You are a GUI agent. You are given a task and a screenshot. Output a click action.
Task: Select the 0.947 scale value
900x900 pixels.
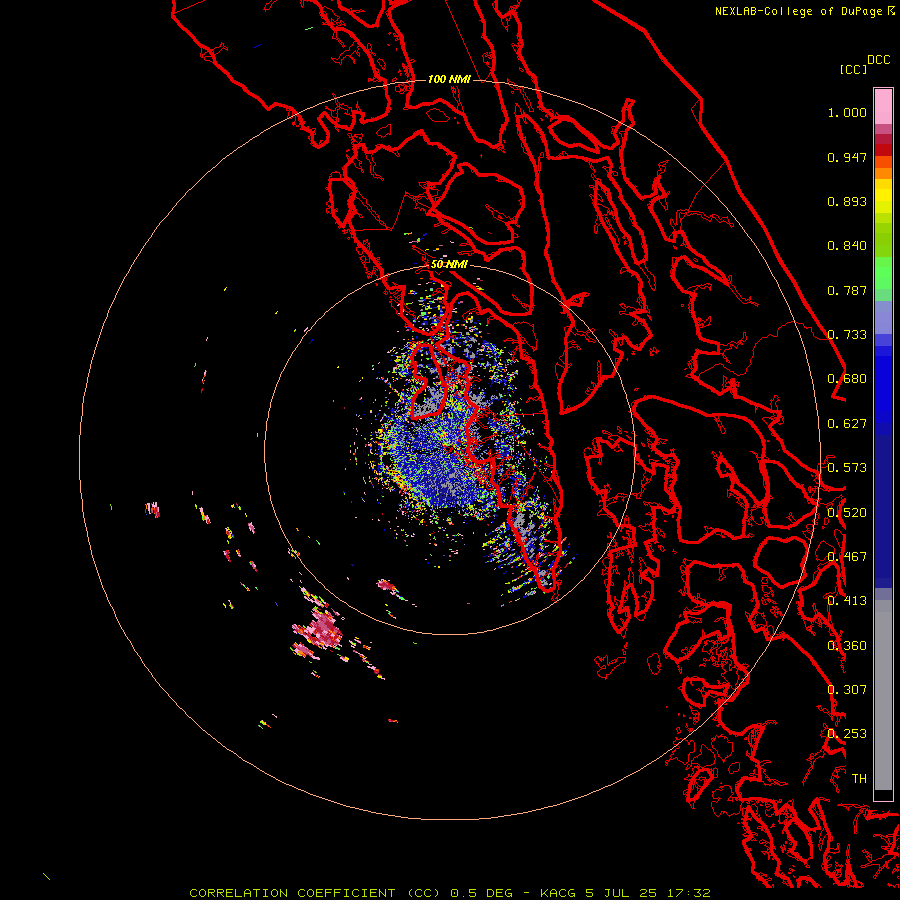pyautogui.click(x=847, y=157)
